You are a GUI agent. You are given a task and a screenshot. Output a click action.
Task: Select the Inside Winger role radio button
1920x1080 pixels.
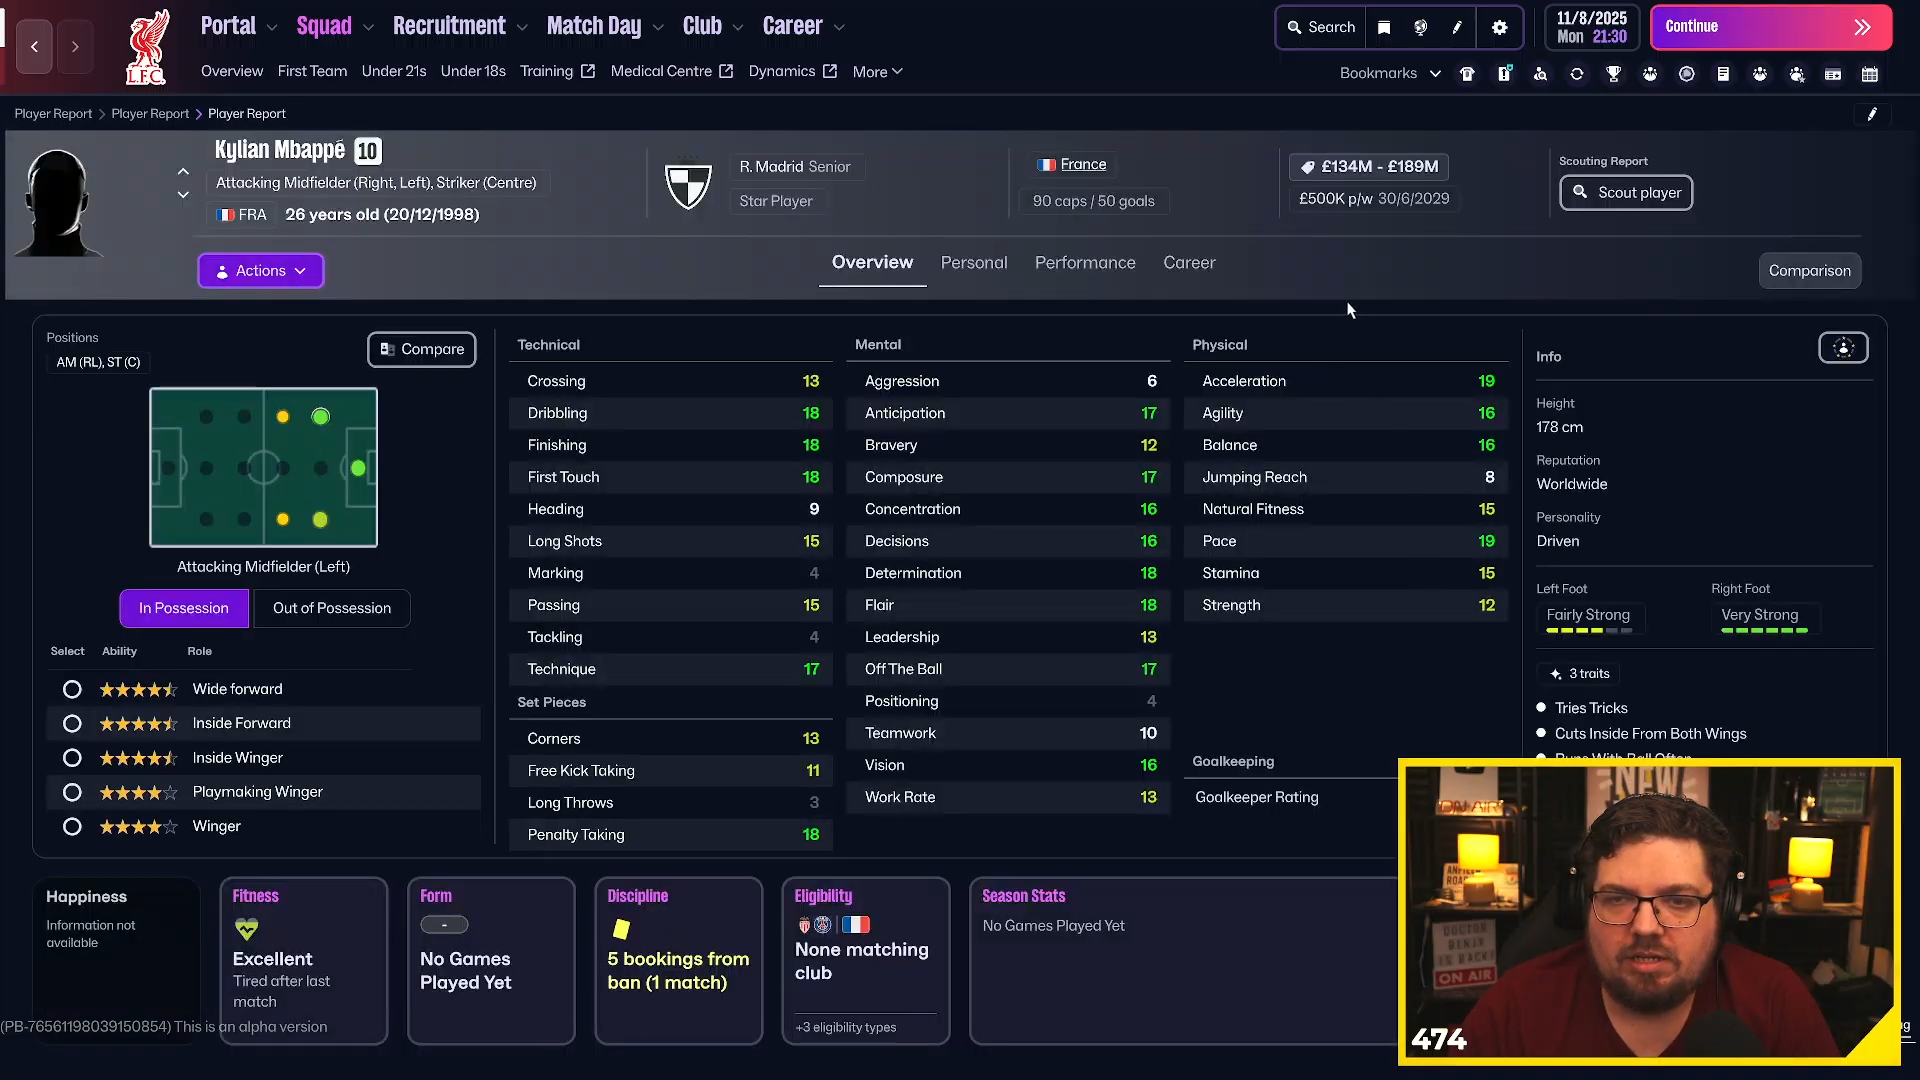tap(72, 758)
